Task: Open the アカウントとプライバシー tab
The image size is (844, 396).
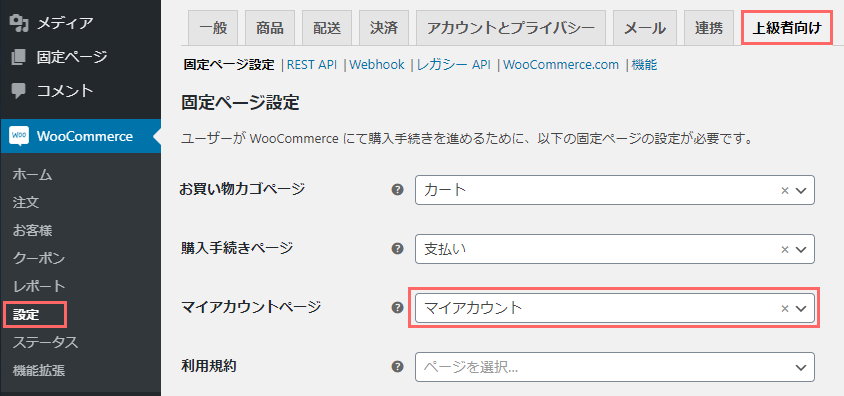Action: pyautogui.click(x=511, y=29)
